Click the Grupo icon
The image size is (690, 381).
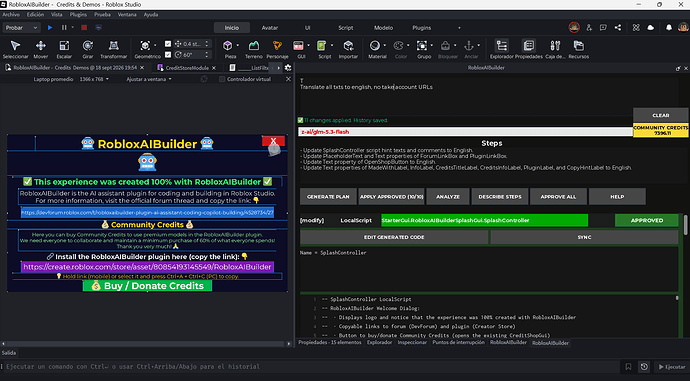(x=422, y=46)
